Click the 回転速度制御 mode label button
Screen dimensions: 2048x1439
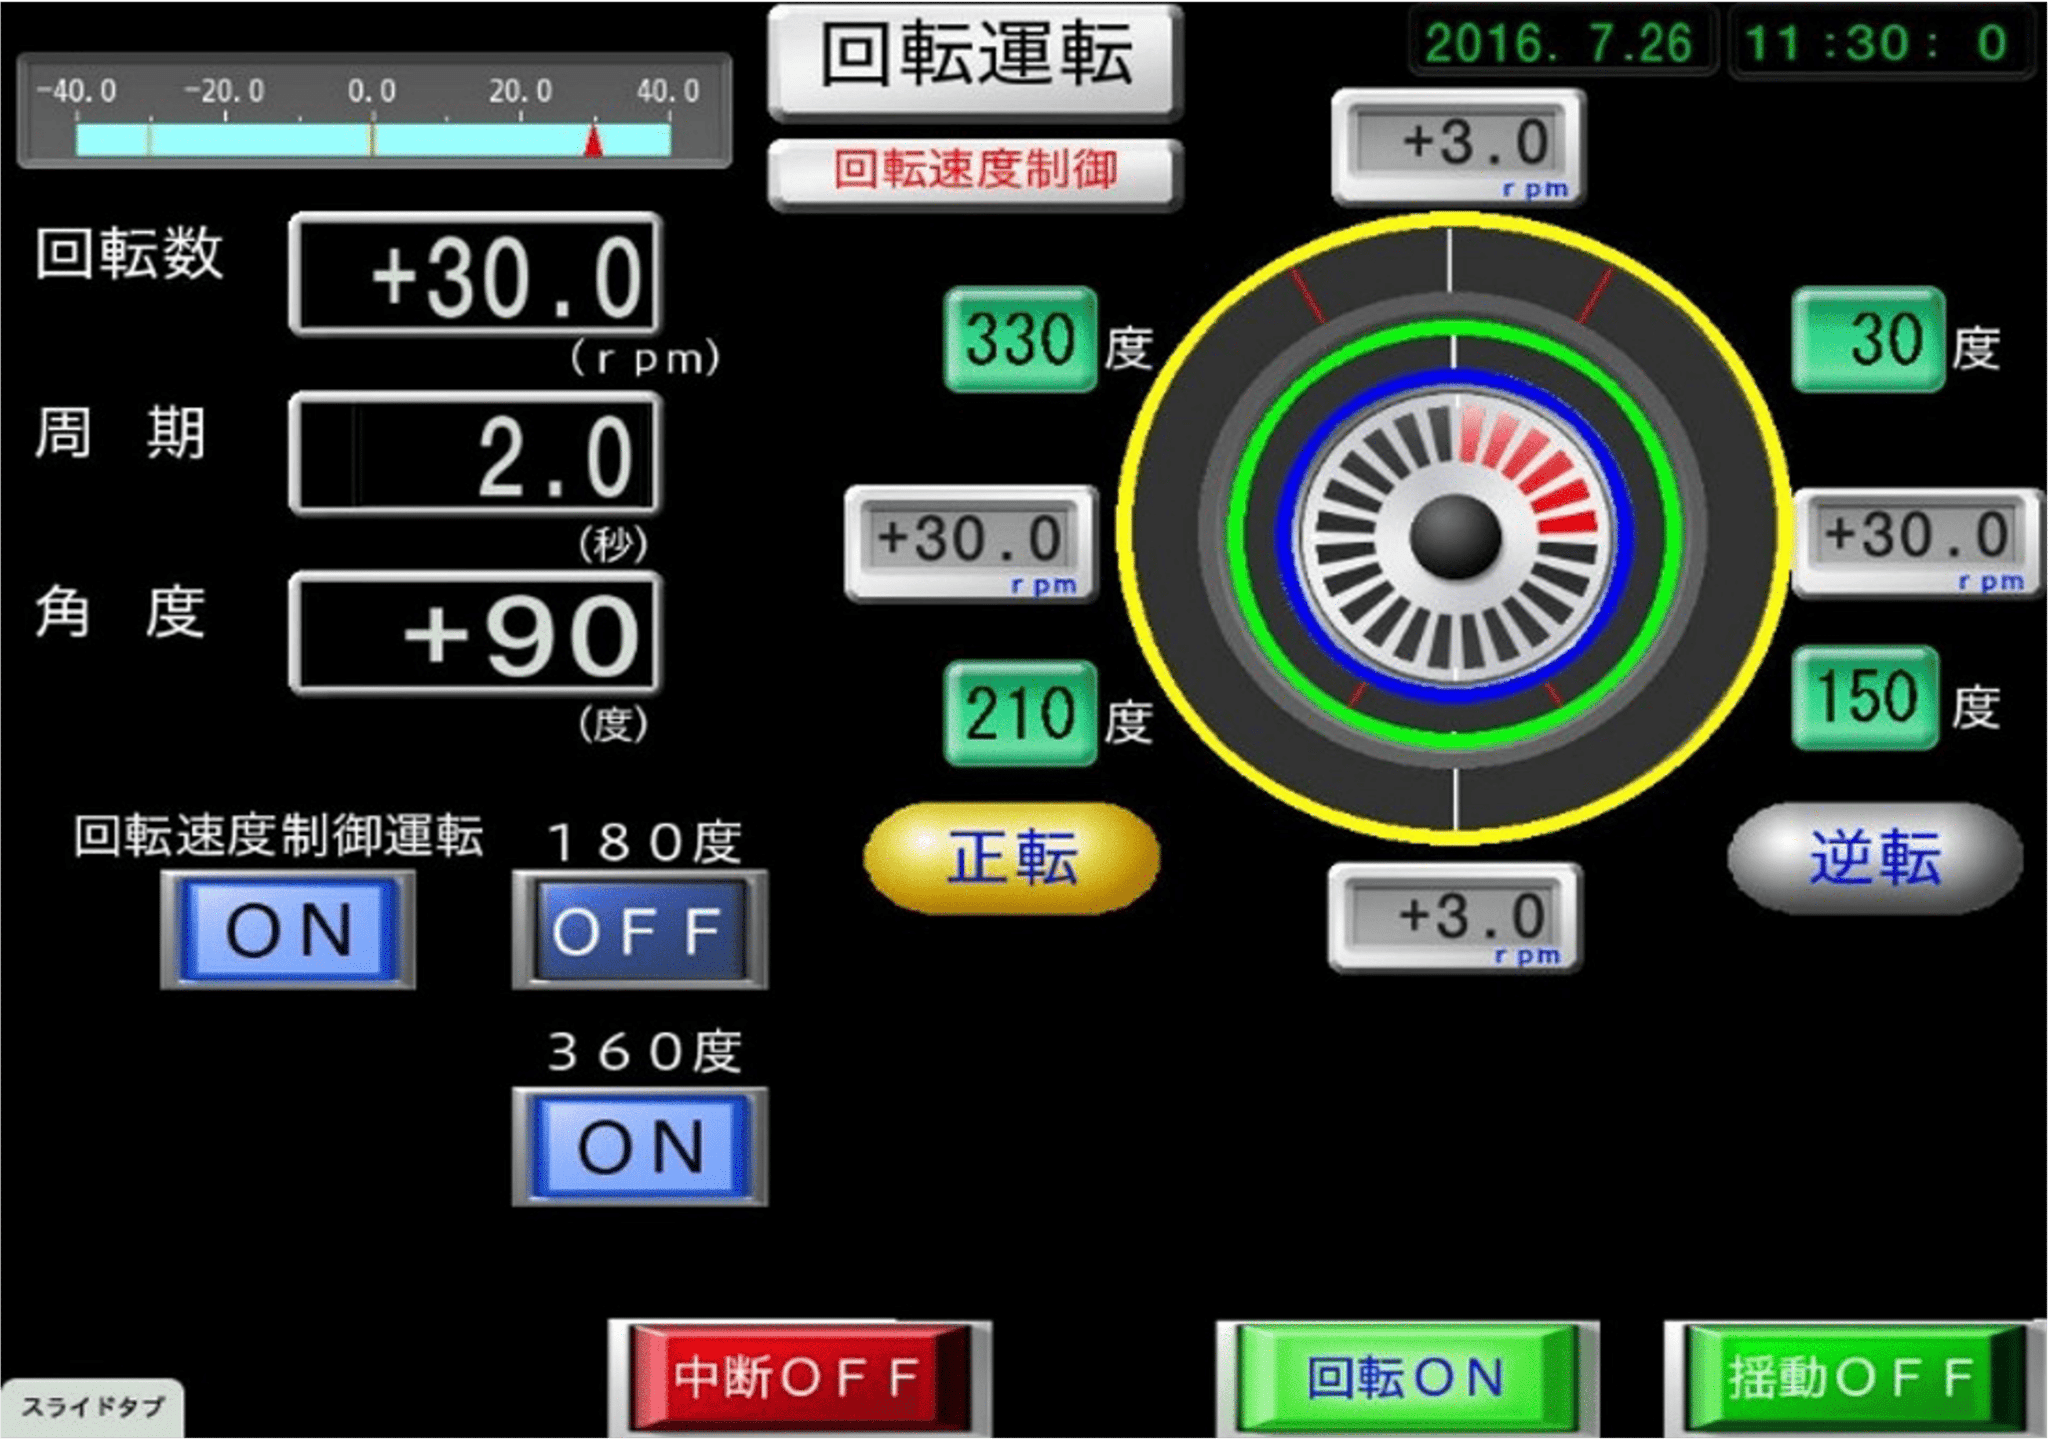975,172
